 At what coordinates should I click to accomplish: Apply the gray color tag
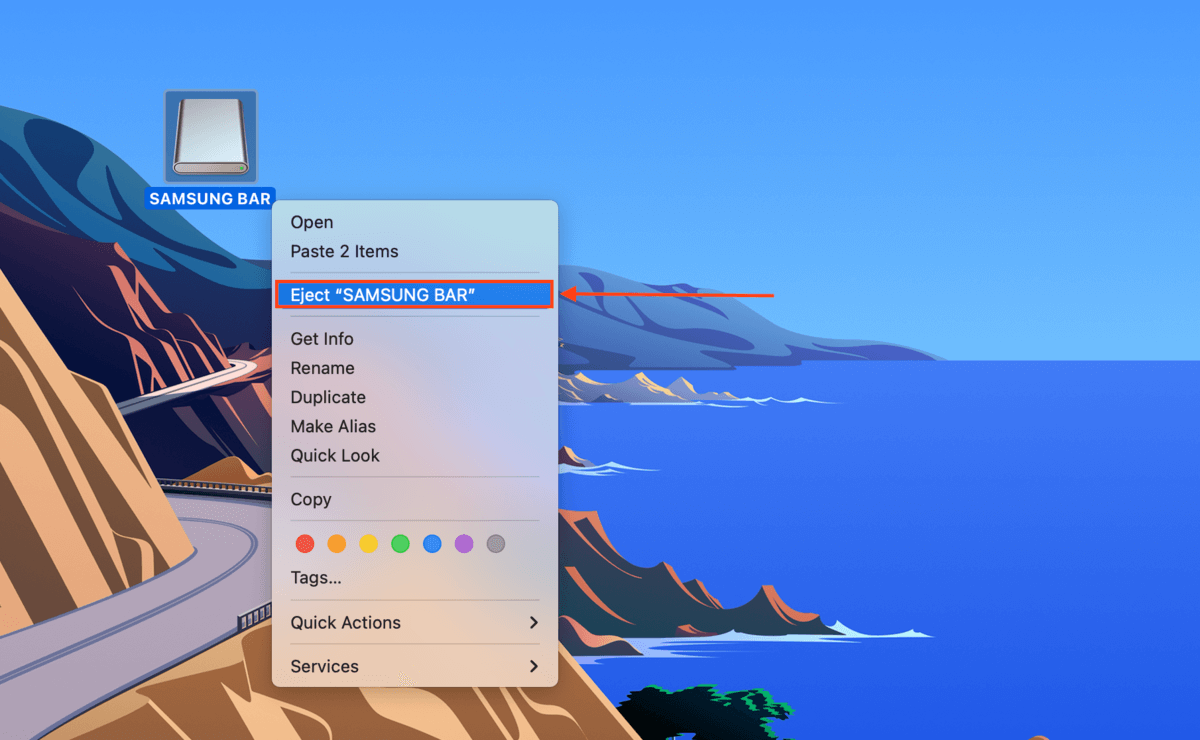495,544
